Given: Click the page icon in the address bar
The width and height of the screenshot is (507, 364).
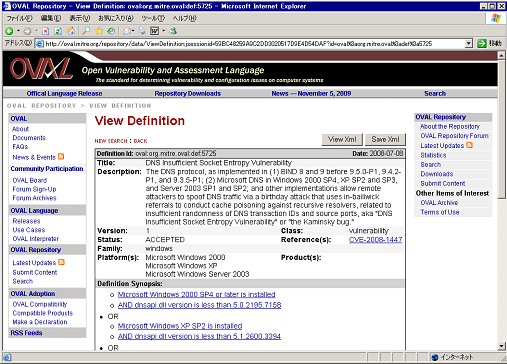Looking at the screenshot, I should pyautogui.click(x=40, y=43).
